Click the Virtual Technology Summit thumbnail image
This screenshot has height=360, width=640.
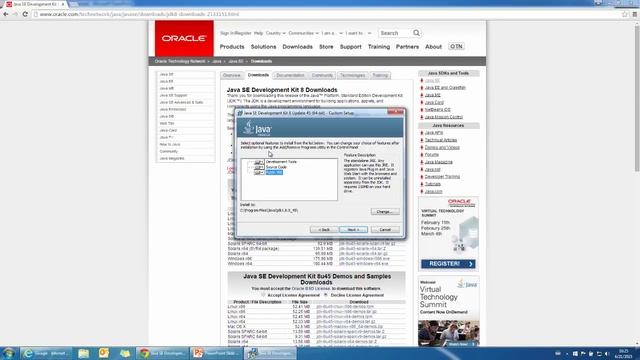[x=448, y=333]
